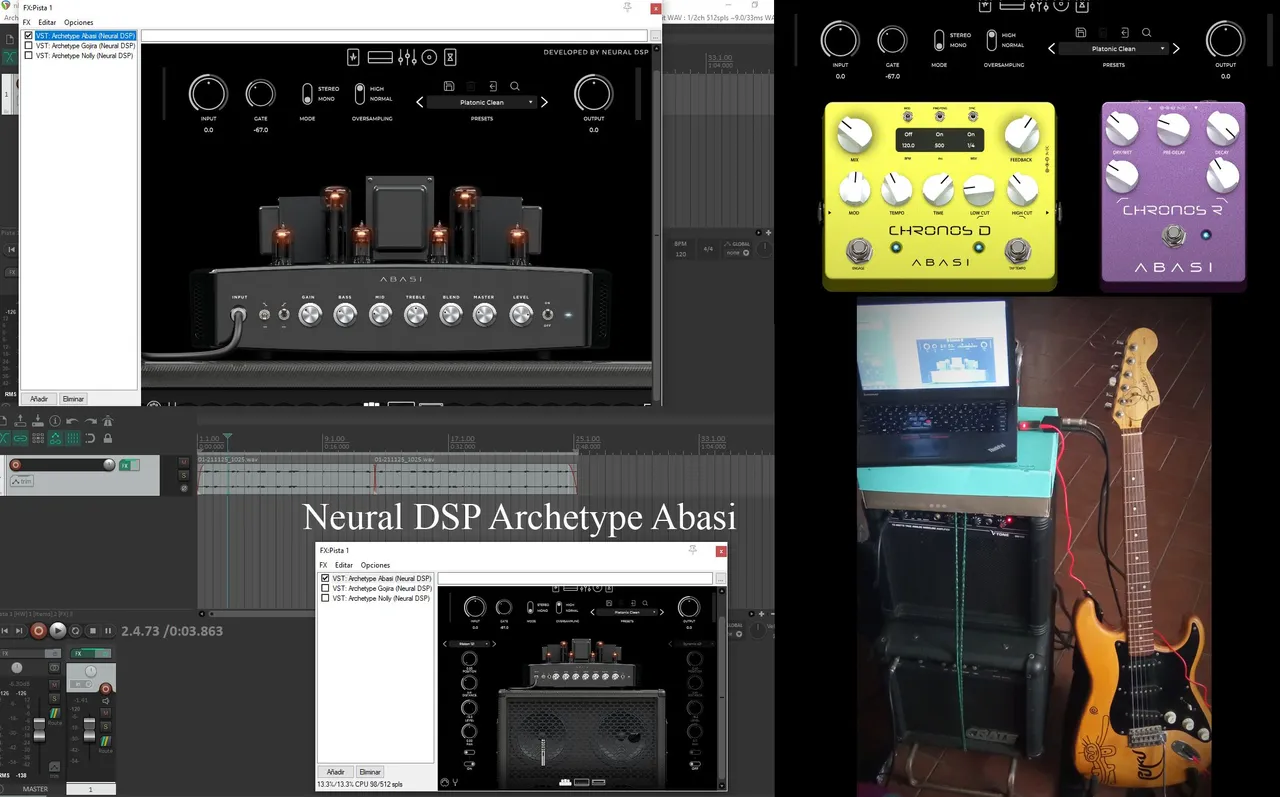Image resolution: width=1280 pixels, height=797 pixels.
Task: Open FX menu in small FX window
Action: click(323, 565)
